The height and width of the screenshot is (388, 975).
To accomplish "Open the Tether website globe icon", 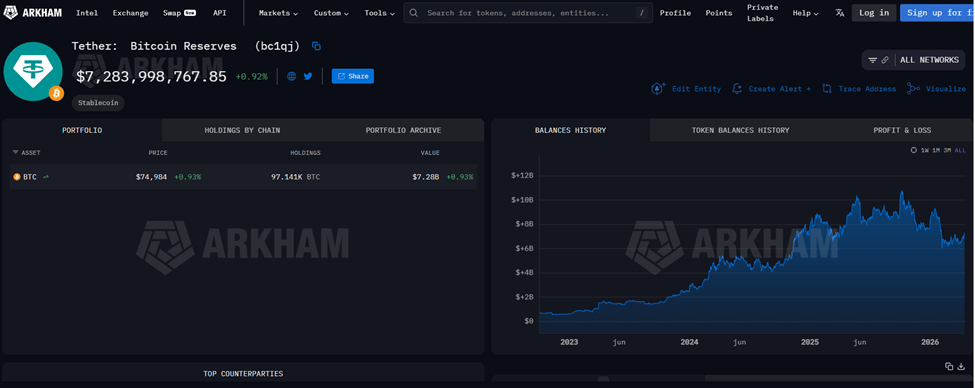I will 292,76.
